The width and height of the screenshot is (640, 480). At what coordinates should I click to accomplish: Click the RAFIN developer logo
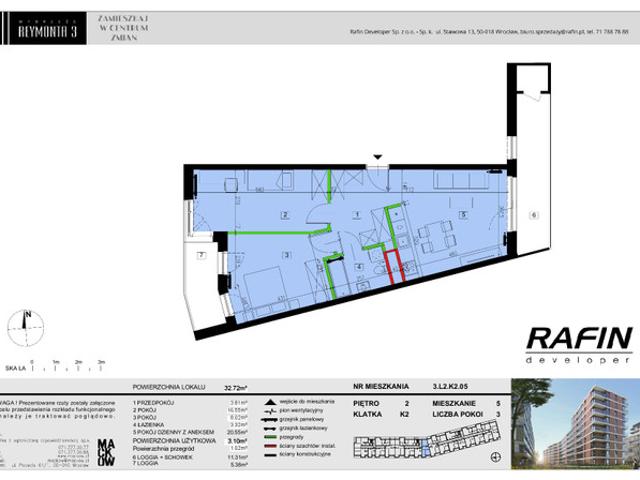click(579, 345)
